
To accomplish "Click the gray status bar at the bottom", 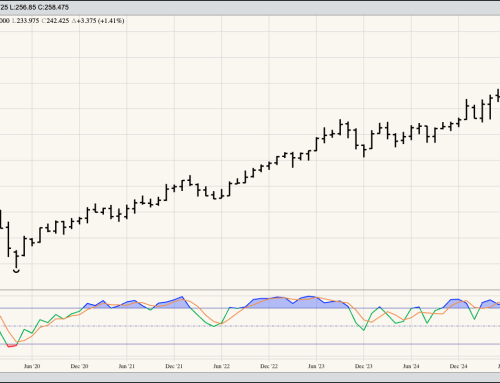I will [250, 377].
